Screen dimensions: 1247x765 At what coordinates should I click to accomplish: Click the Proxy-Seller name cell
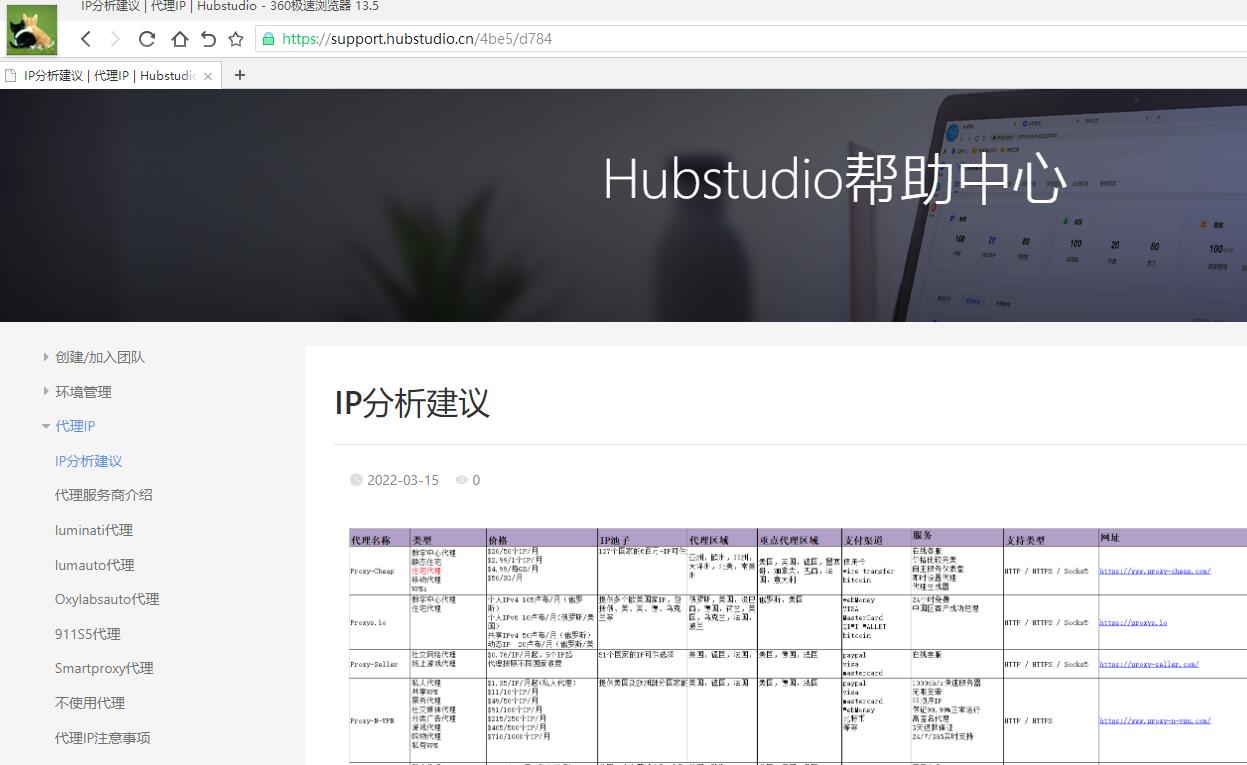click(x=379, y=664)
